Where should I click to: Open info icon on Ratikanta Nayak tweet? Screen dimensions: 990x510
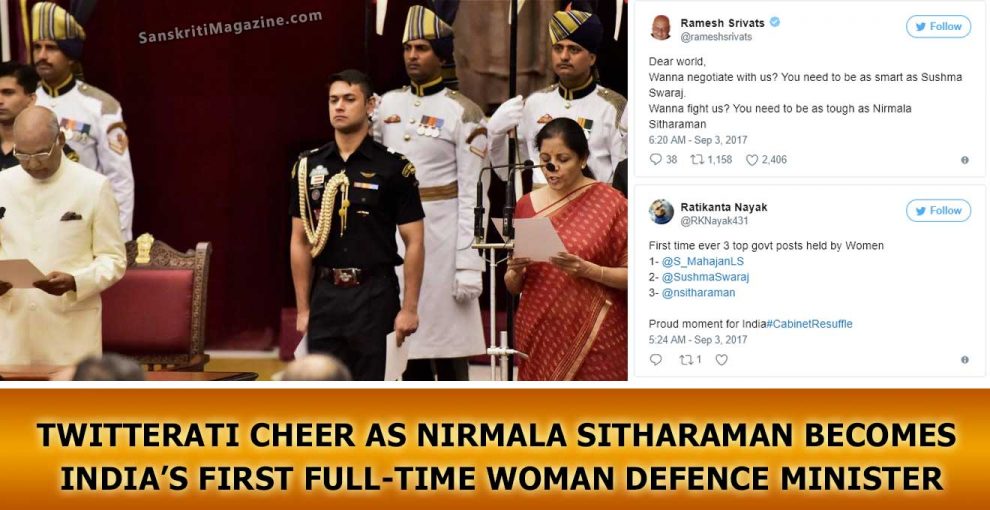click(x=965, y=360)
